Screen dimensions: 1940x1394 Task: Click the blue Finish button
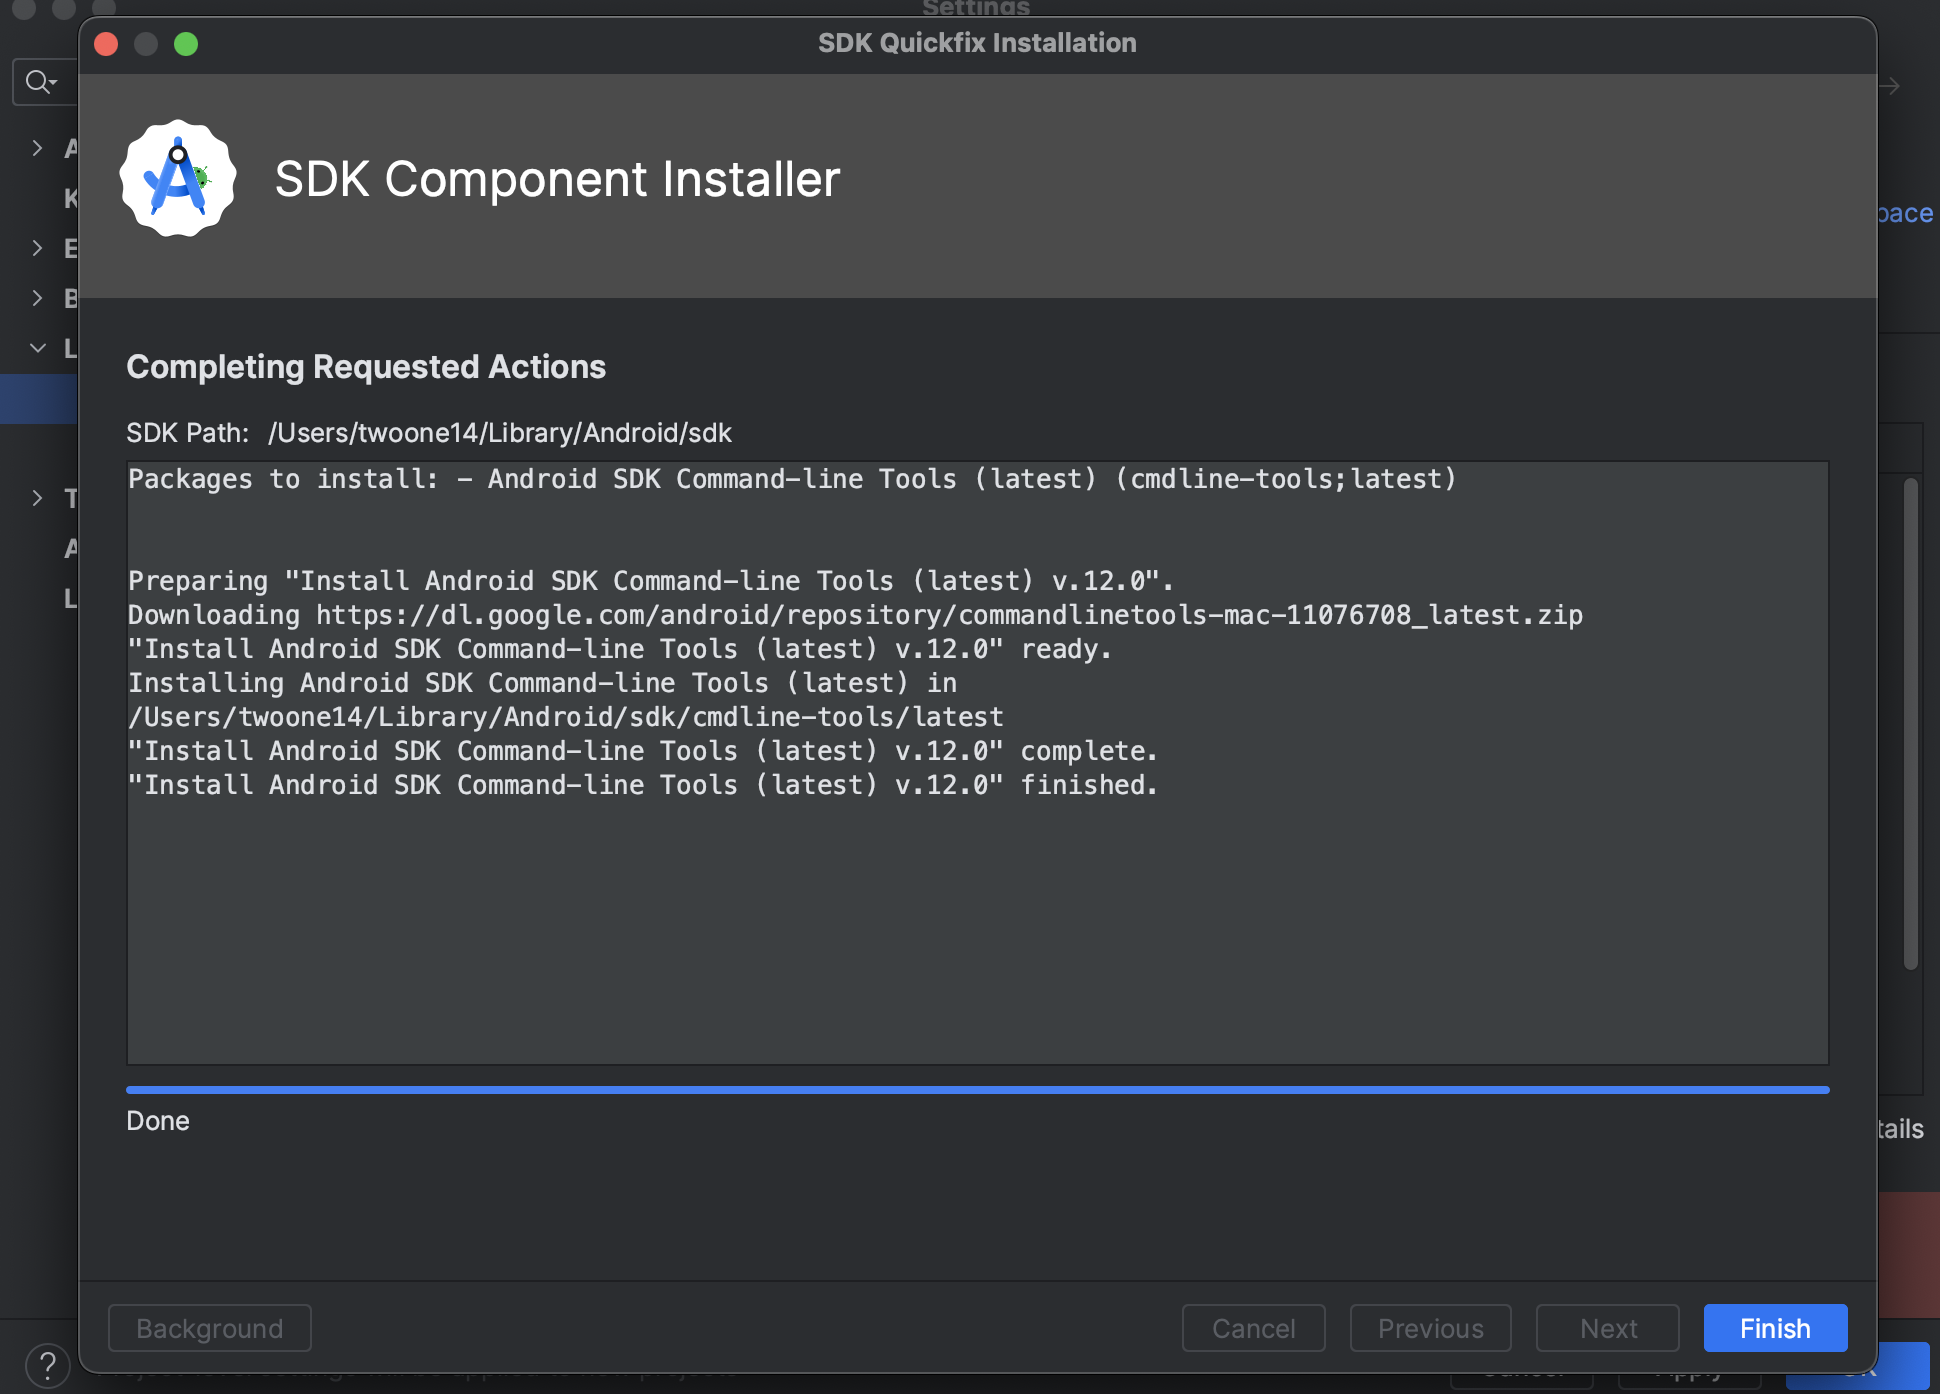coord(1774,1328)
